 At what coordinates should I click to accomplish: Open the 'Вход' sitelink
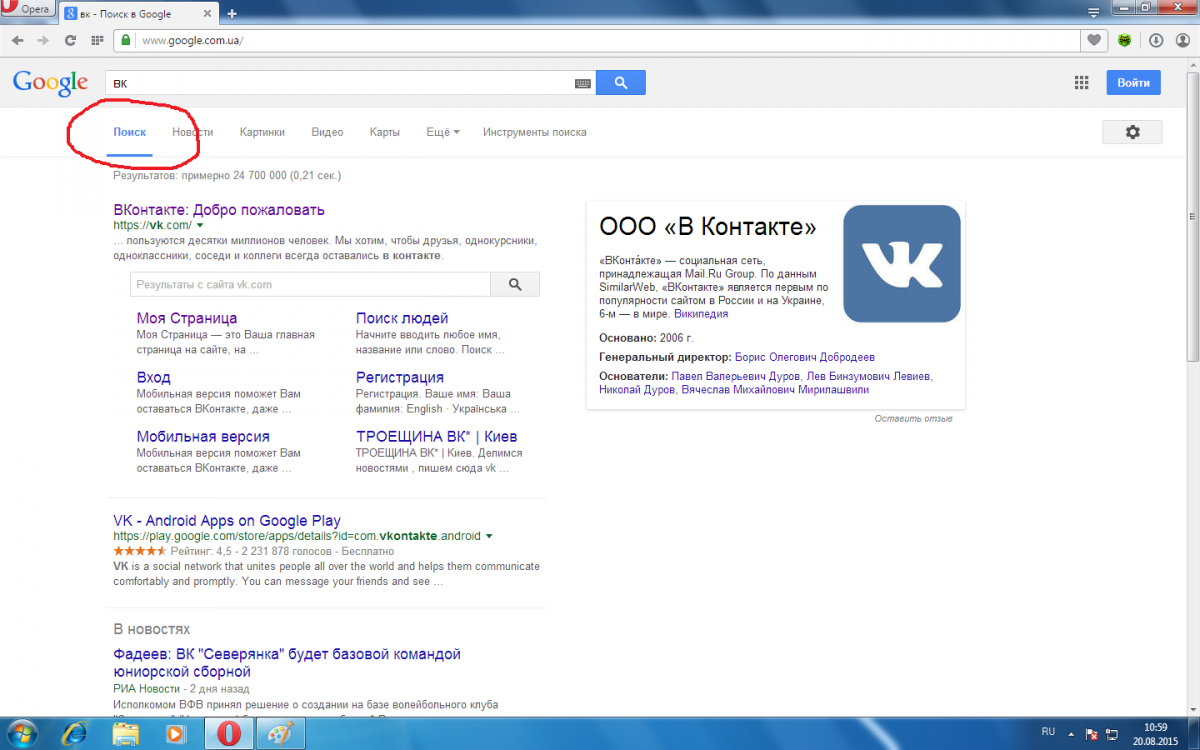pos(154,378)
